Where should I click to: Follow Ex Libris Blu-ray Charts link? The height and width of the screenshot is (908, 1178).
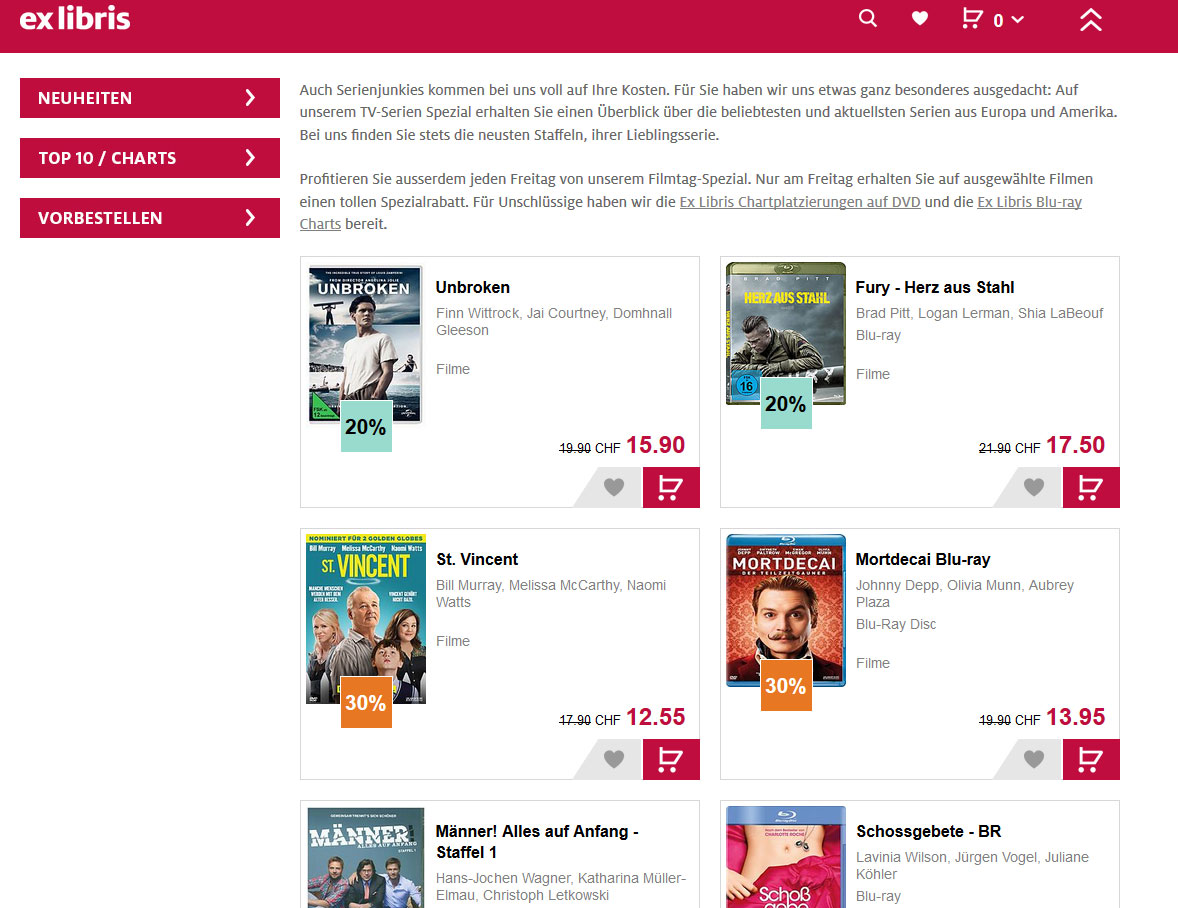click(1029, 202)
